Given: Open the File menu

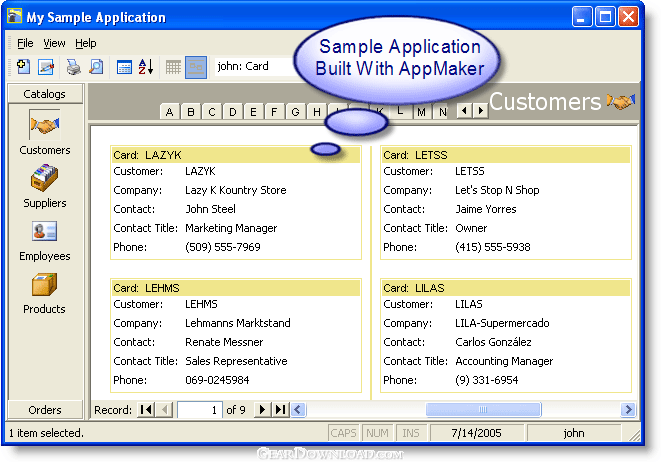Looking at the screenshot, I should [x=25, y=43].
